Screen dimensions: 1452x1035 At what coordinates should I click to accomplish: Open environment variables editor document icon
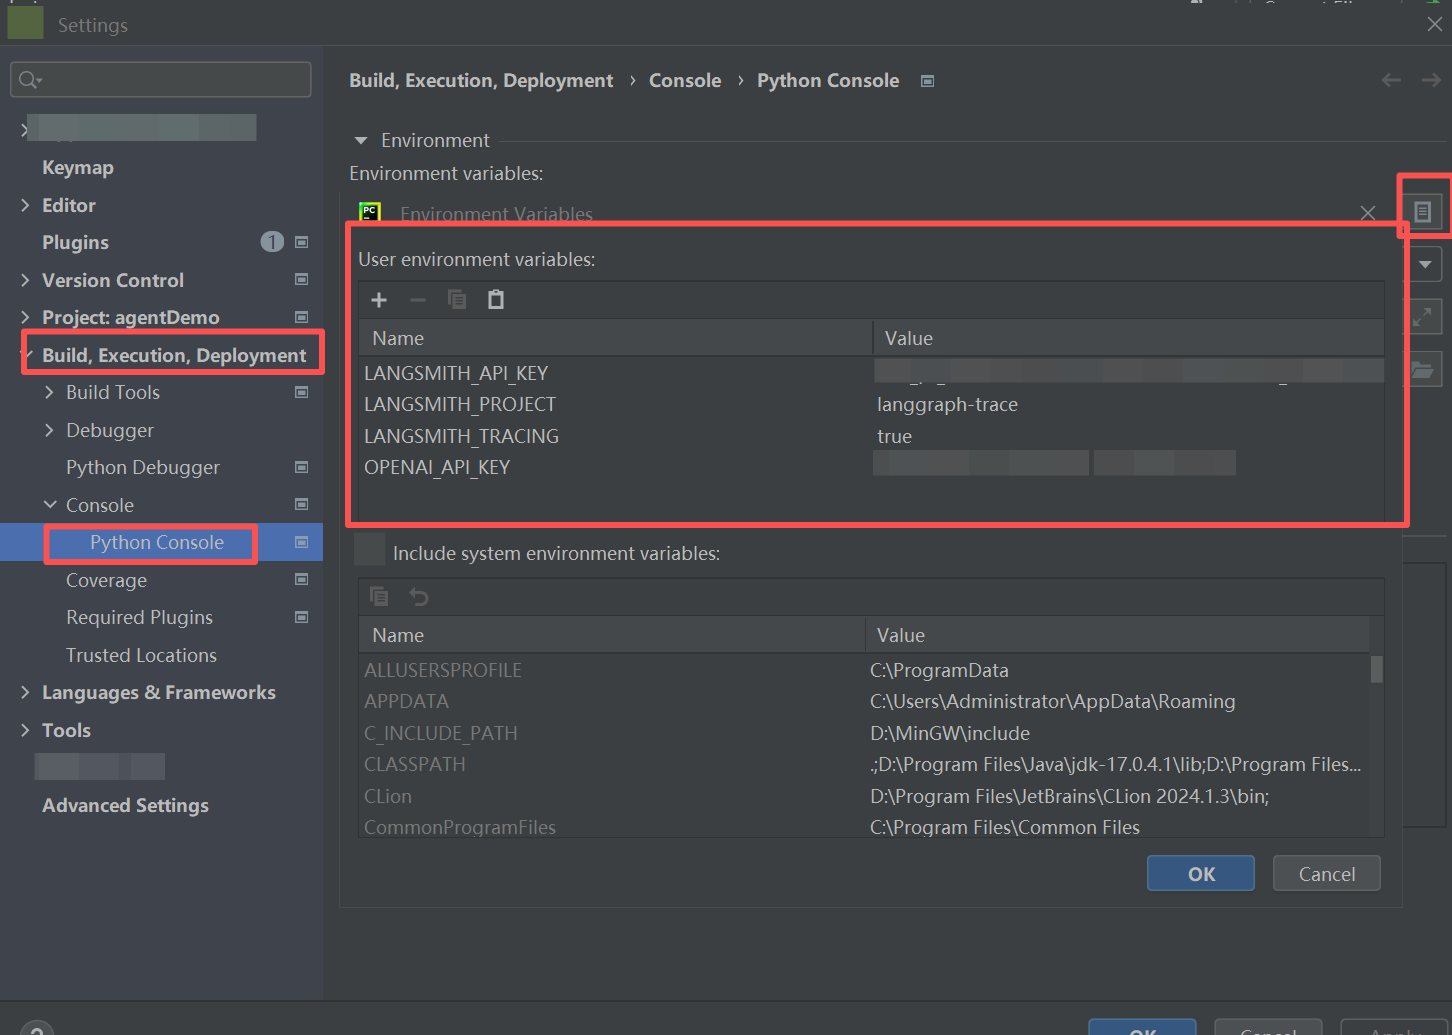(x=1422, y=212)
